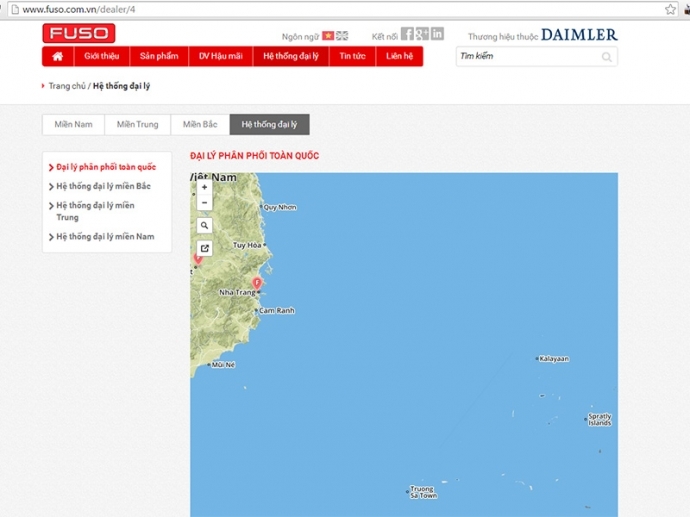Open the DV Hậu mãi menu
This screenshot has width=690, height=517.
(220, 56)
